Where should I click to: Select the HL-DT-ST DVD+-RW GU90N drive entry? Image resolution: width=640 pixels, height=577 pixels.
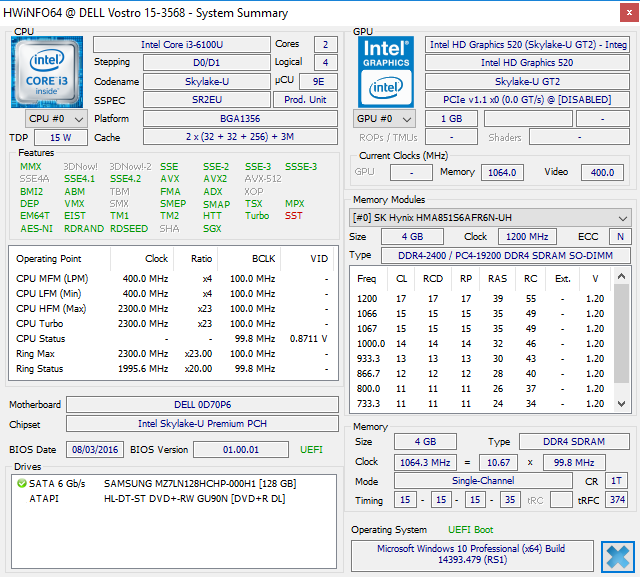173,499
